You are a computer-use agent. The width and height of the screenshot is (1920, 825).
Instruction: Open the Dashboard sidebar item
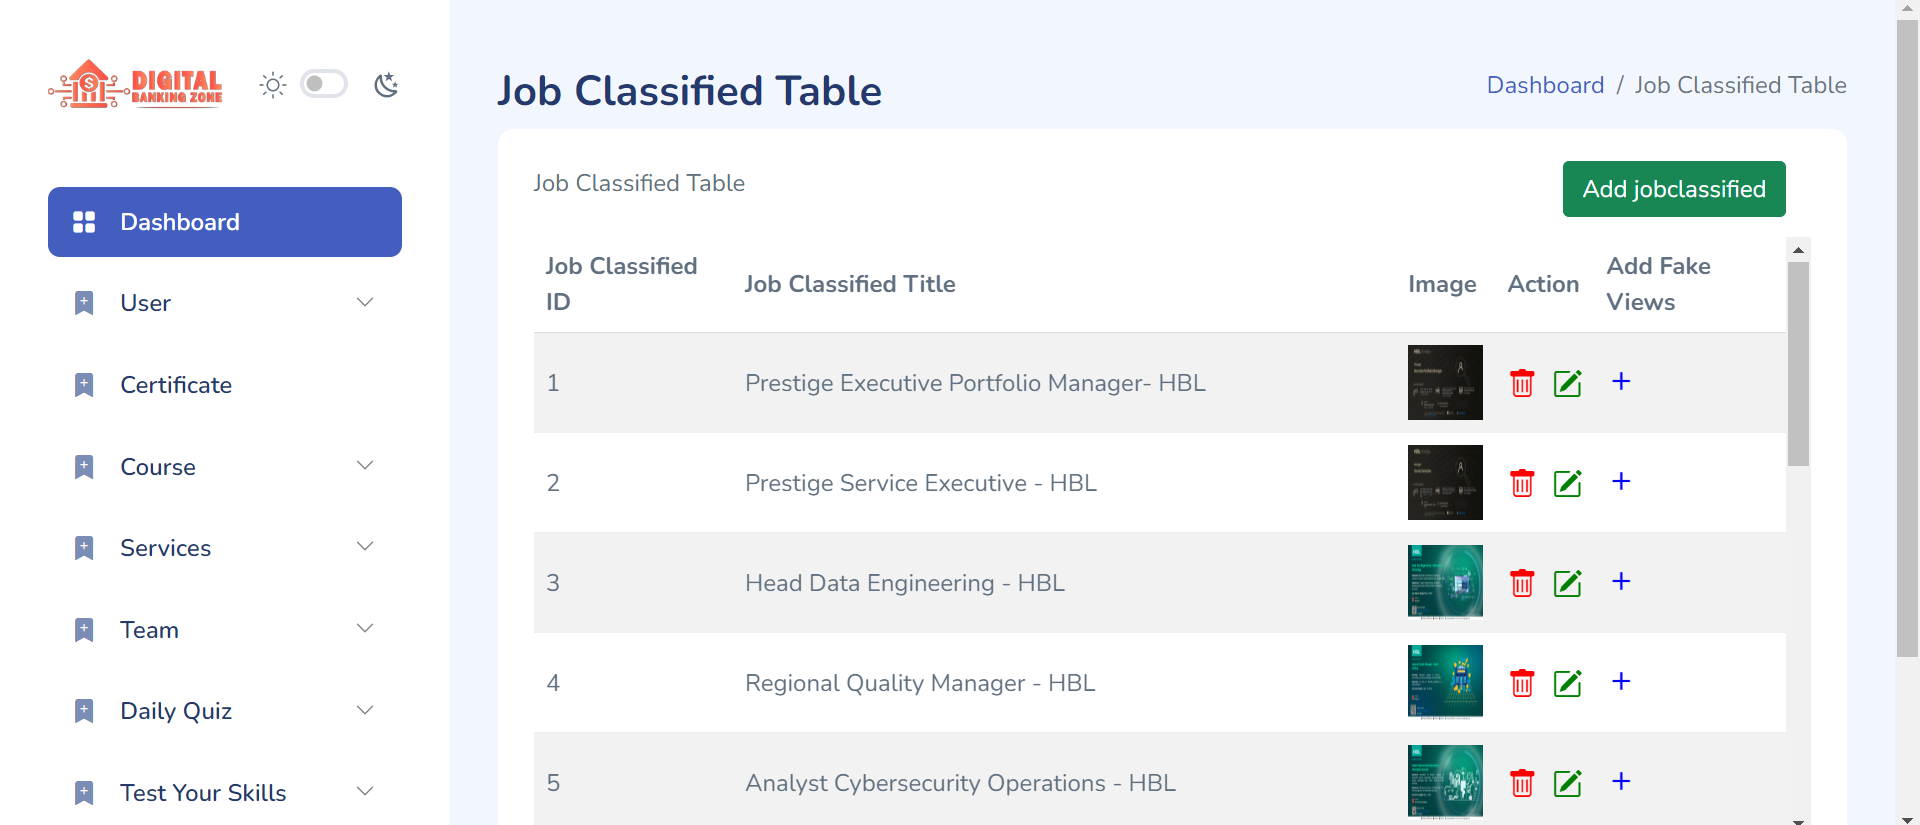[224, 222]
